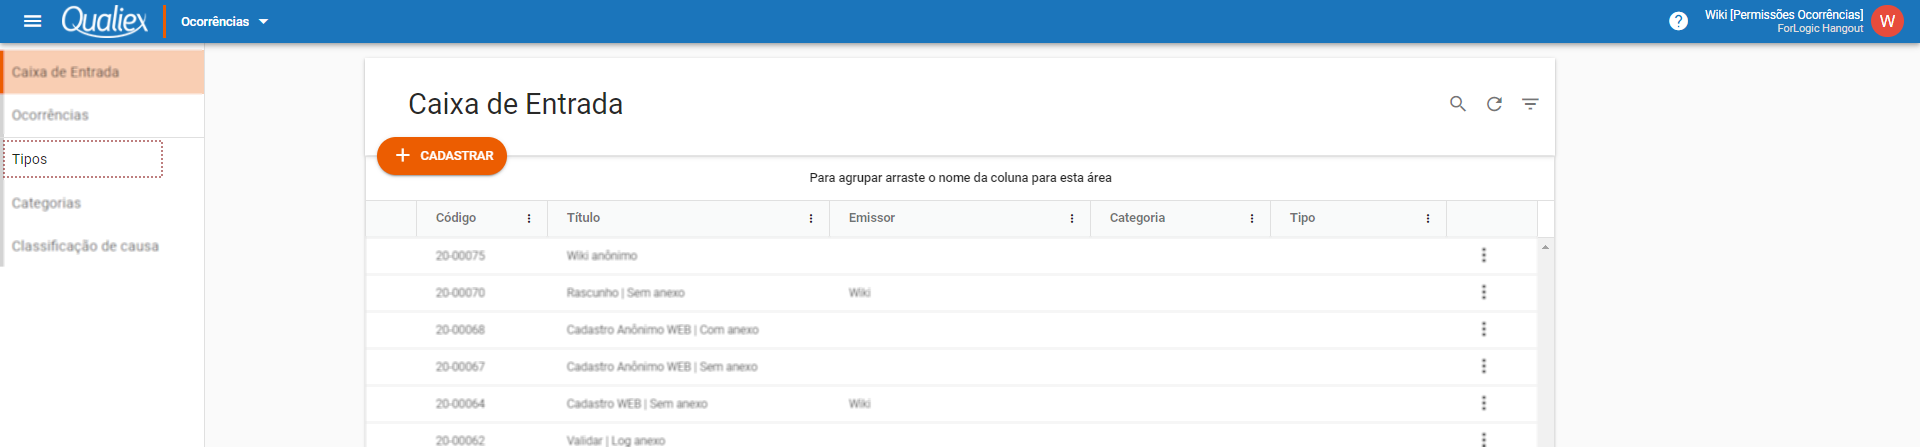
Task: Open Tipos in the sidebar
Action: 83,159
